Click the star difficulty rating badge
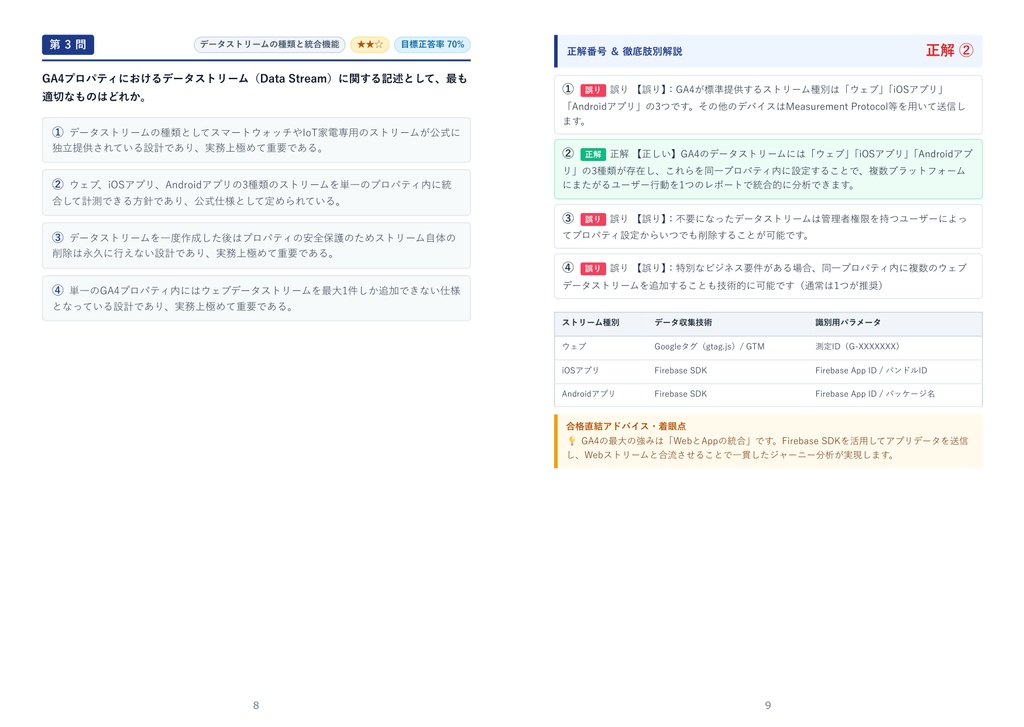The image size is (1024, 727). pyautogui.click(x=370, y=44)
